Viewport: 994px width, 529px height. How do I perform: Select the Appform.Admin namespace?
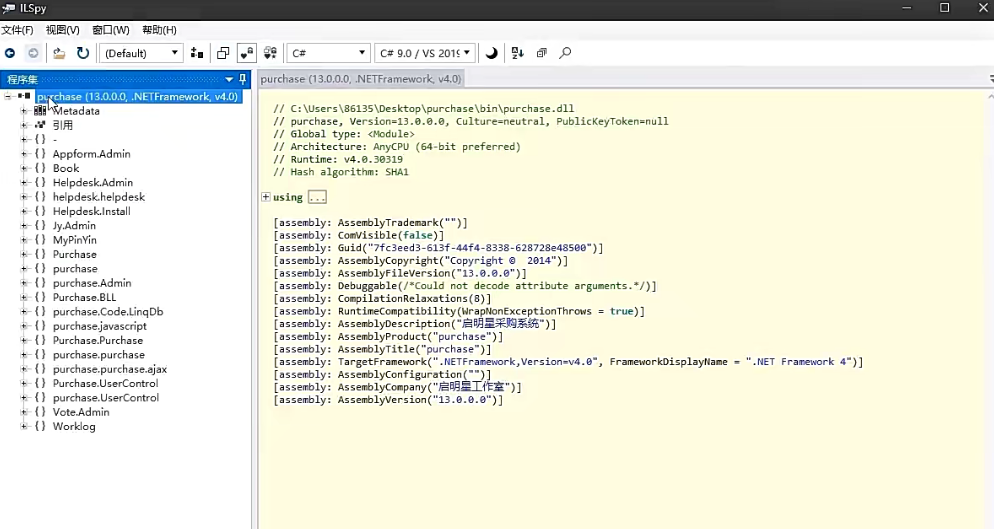click(x=91, y=153)
